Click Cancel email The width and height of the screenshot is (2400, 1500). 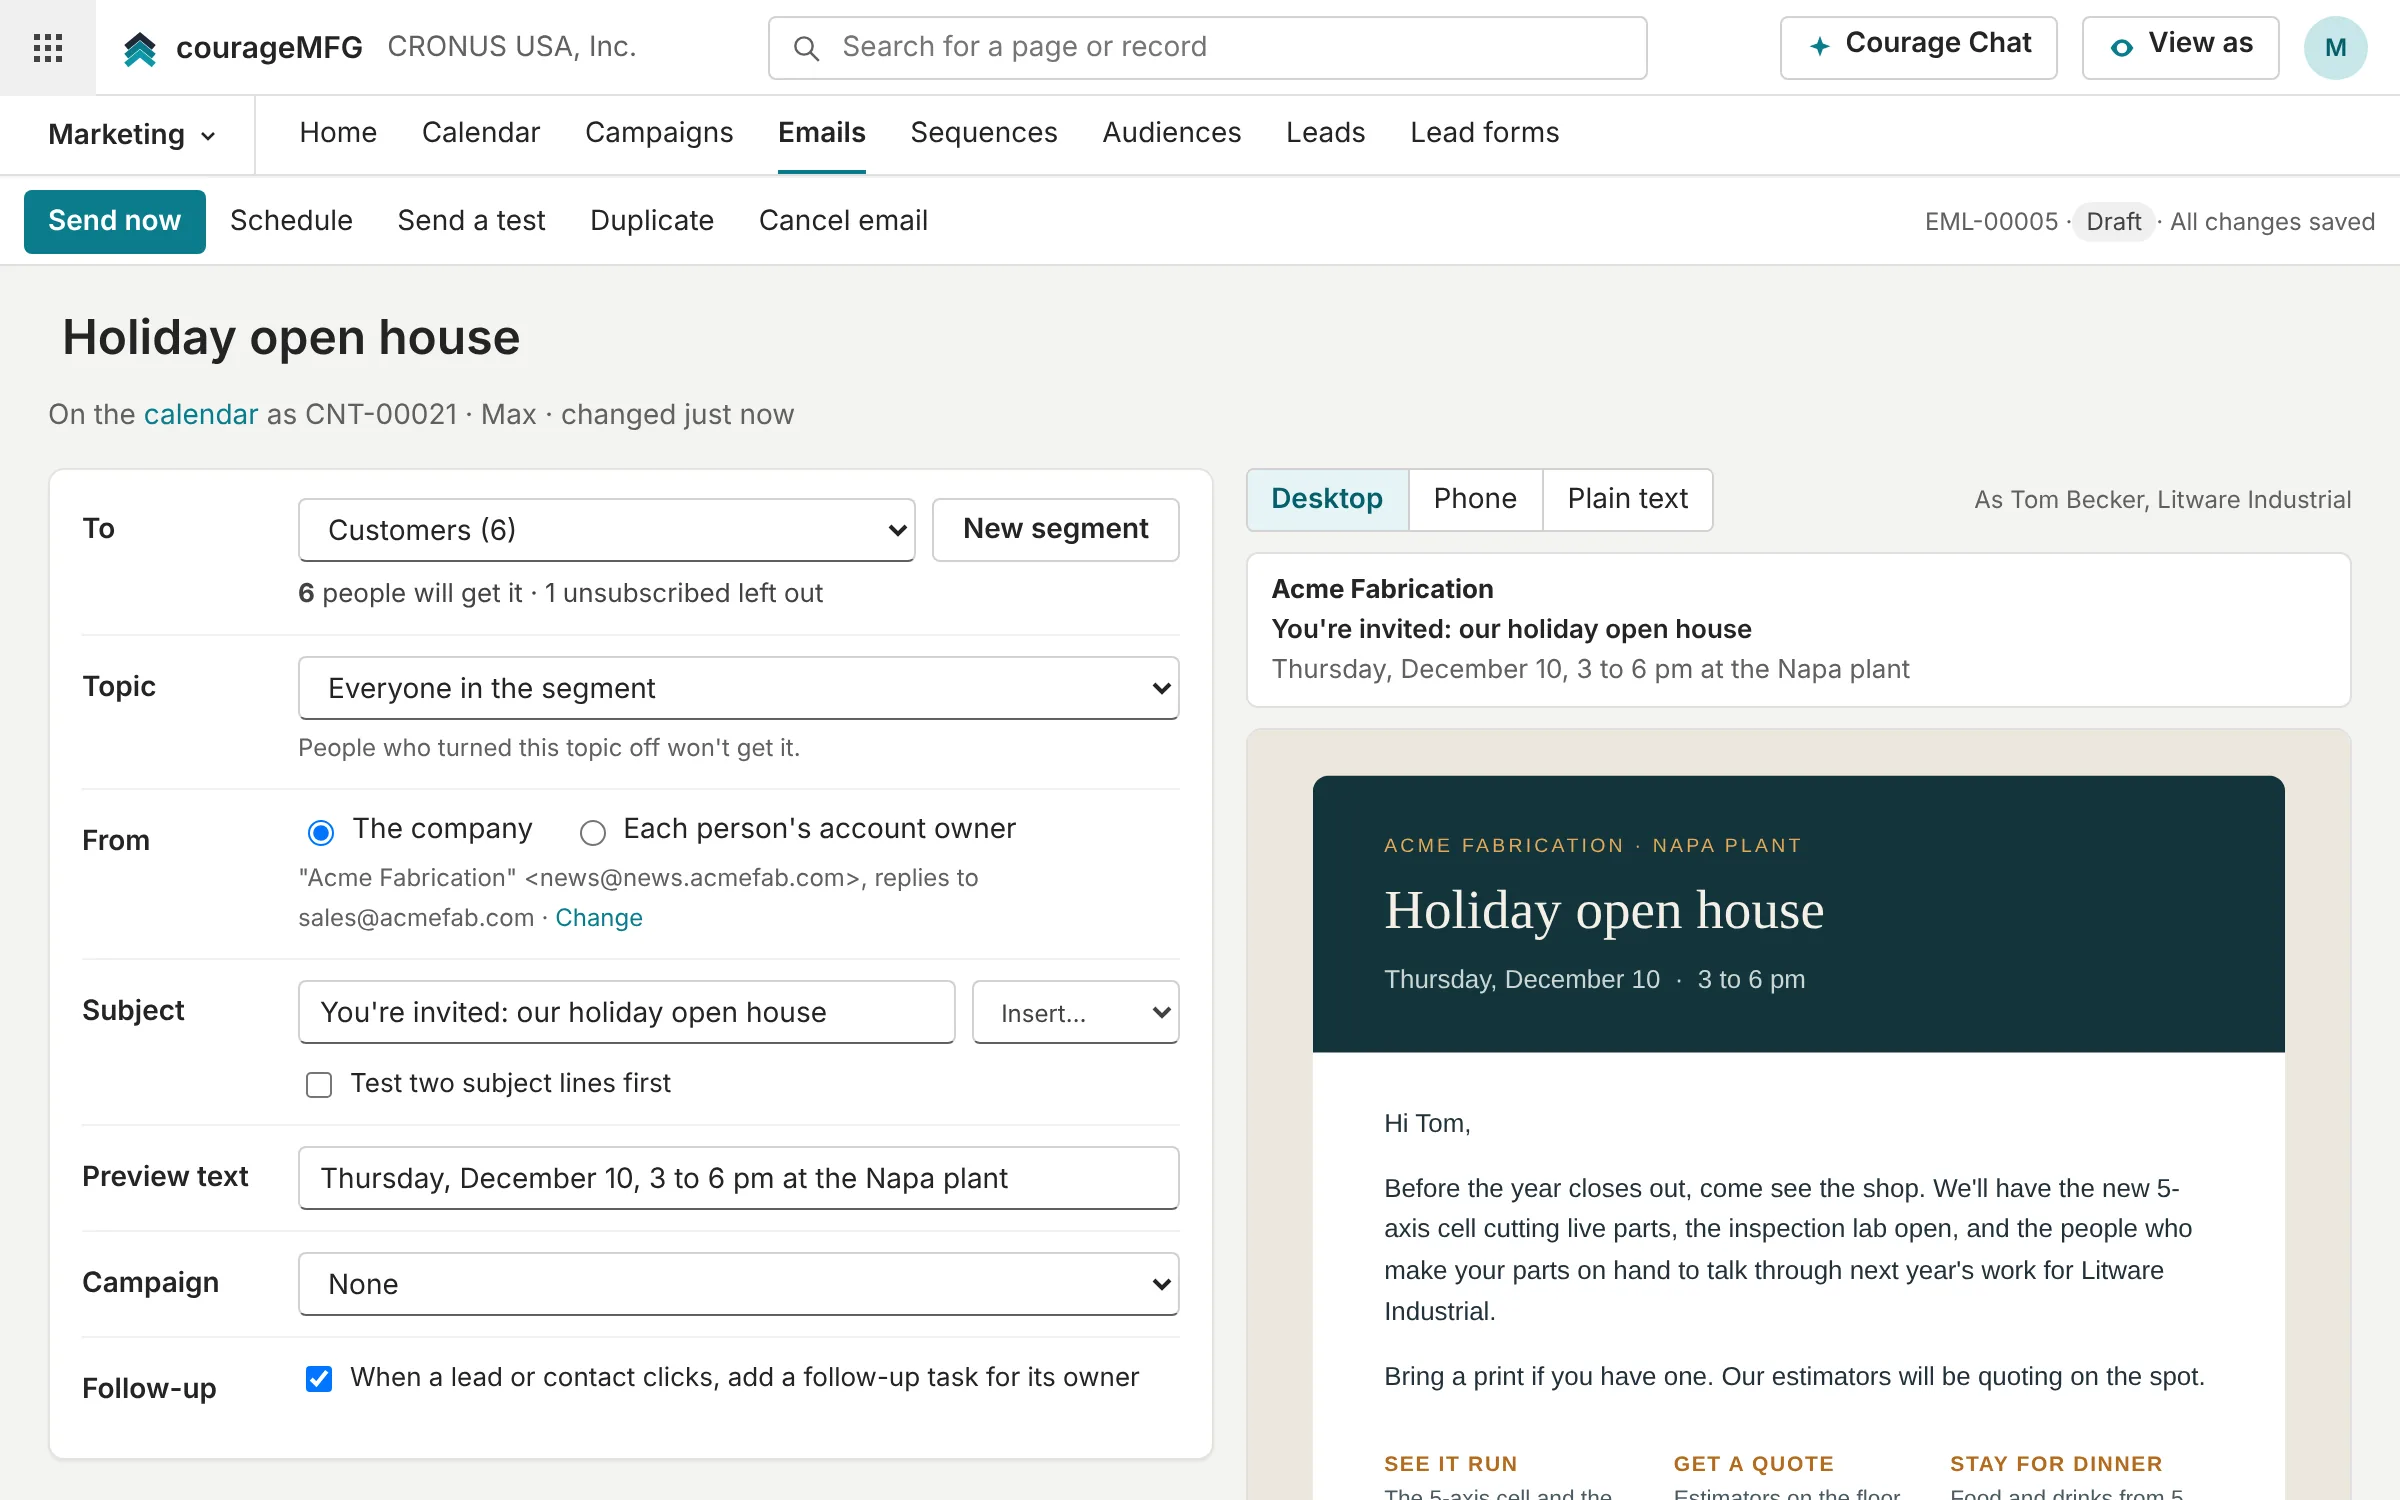click(843, 221)
